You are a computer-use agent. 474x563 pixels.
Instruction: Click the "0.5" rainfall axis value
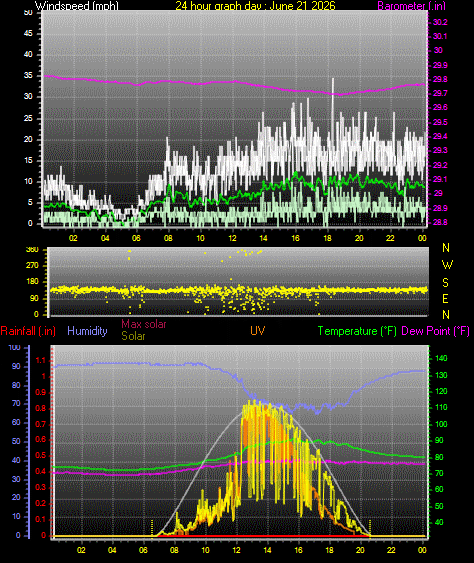click(x=41, y=455)
